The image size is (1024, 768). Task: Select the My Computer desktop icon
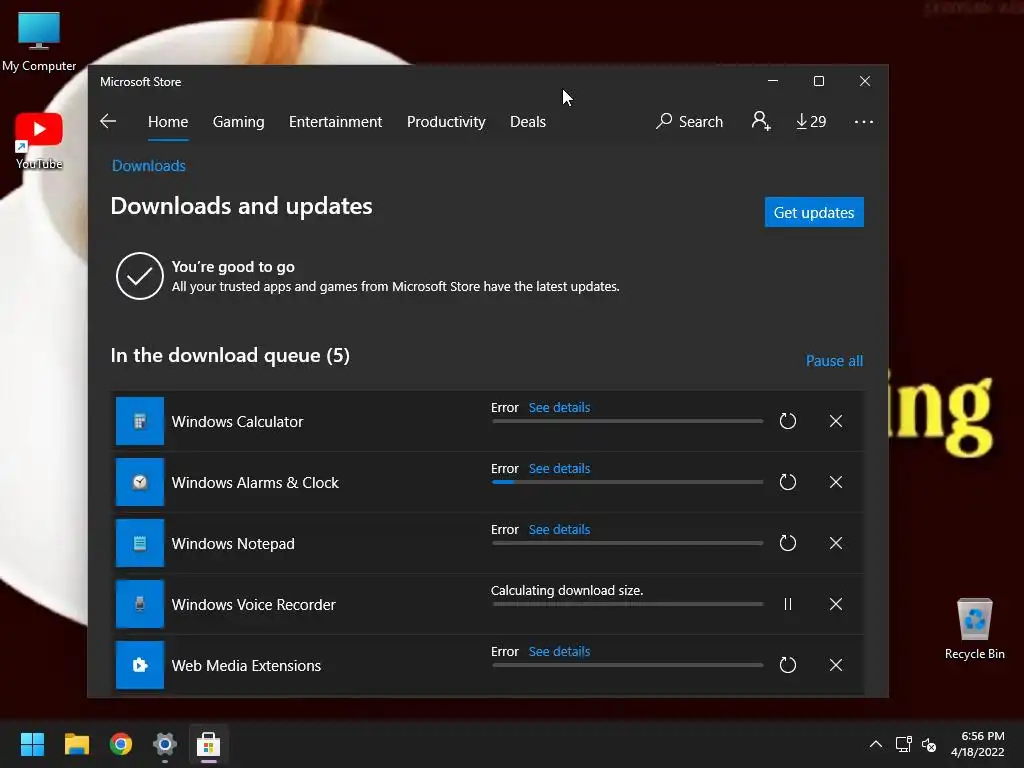[x=39, y=42]
